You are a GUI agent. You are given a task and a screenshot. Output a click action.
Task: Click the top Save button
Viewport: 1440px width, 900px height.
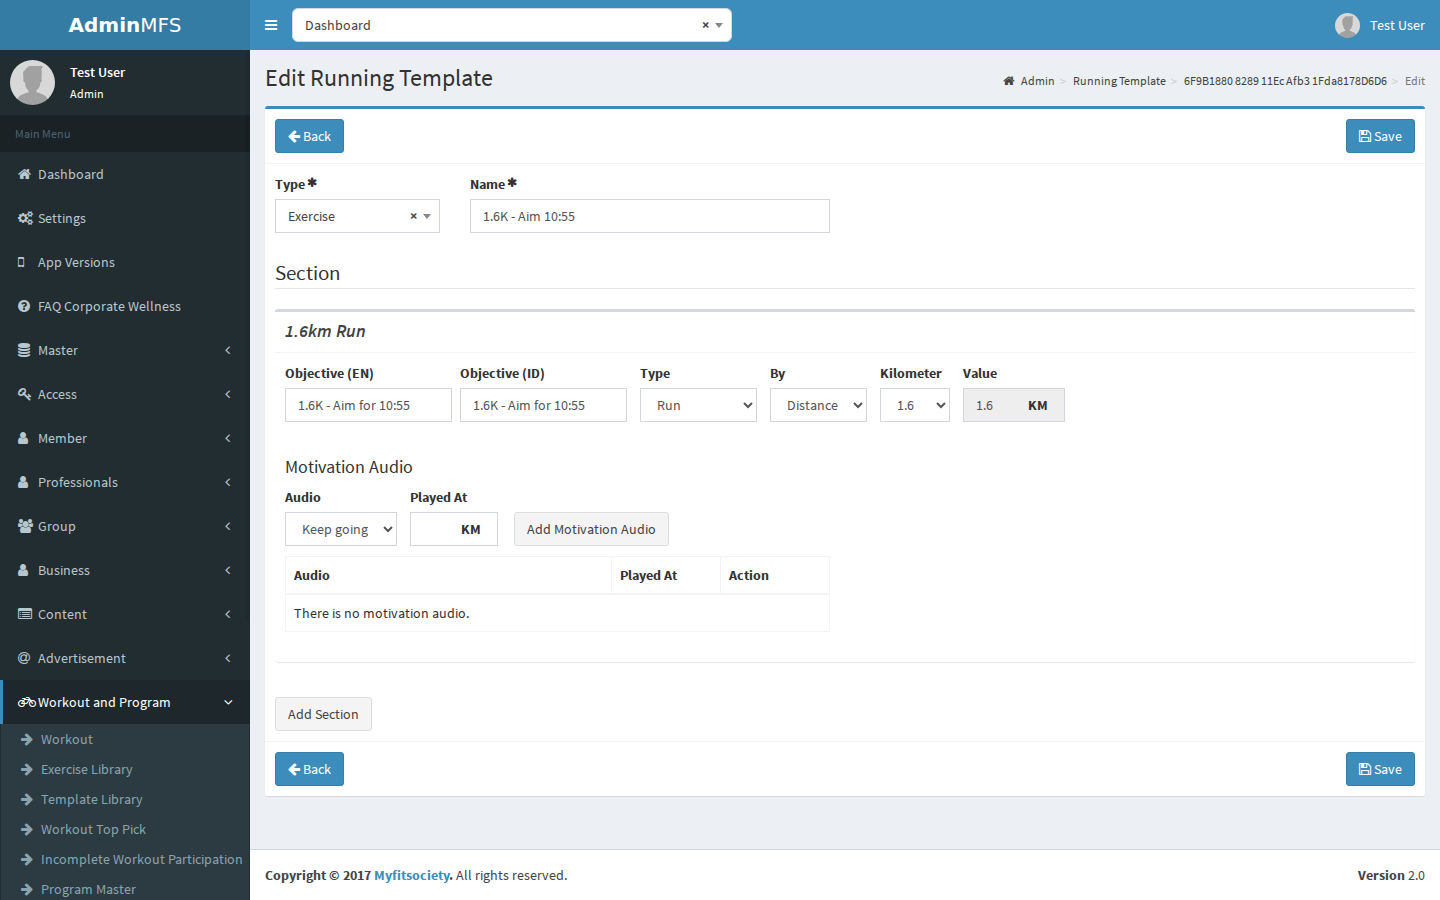[1380, 136]
